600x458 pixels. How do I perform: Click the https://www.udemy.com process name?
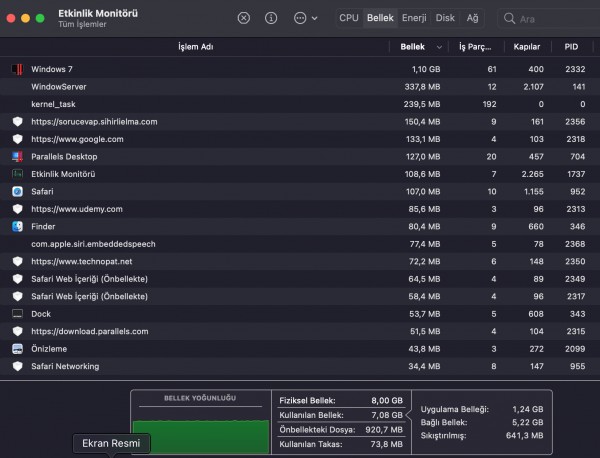pos(77,209)
